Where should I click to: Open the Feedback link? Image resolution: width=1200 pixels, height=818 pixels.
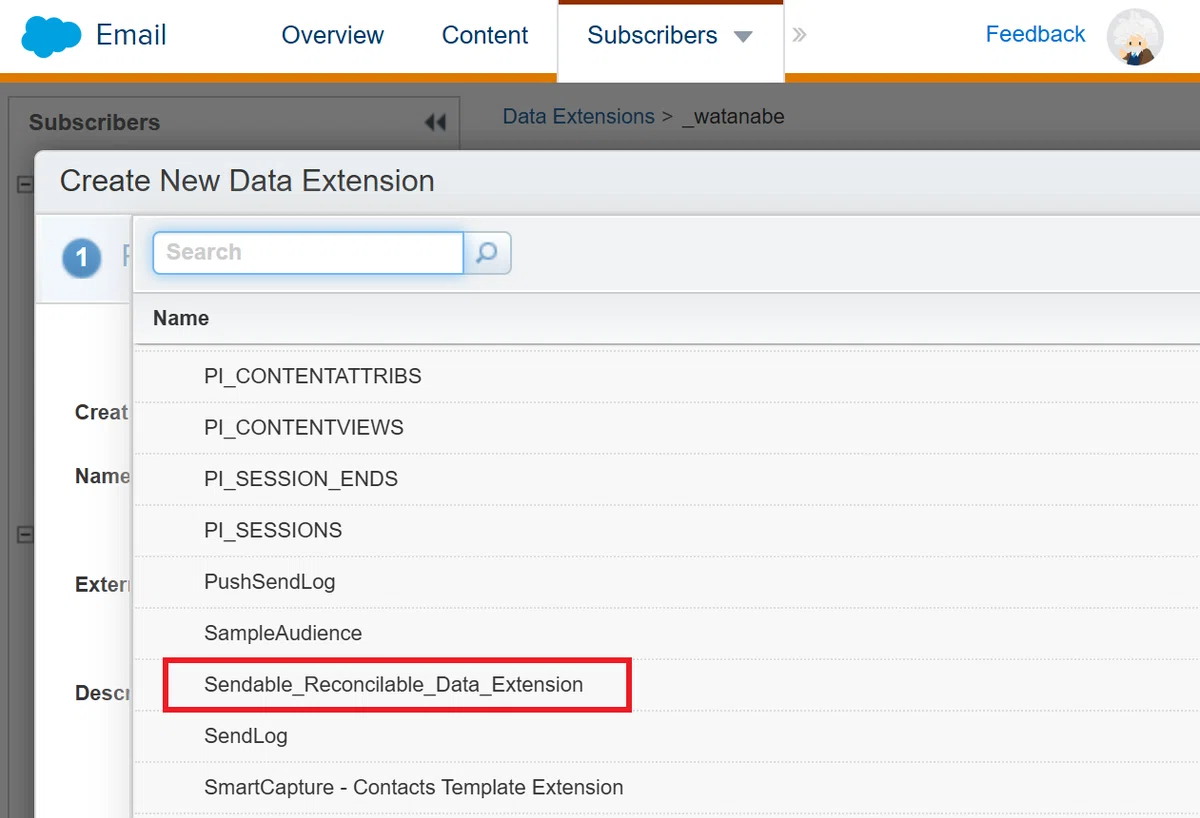click(x=1035, y=34)
